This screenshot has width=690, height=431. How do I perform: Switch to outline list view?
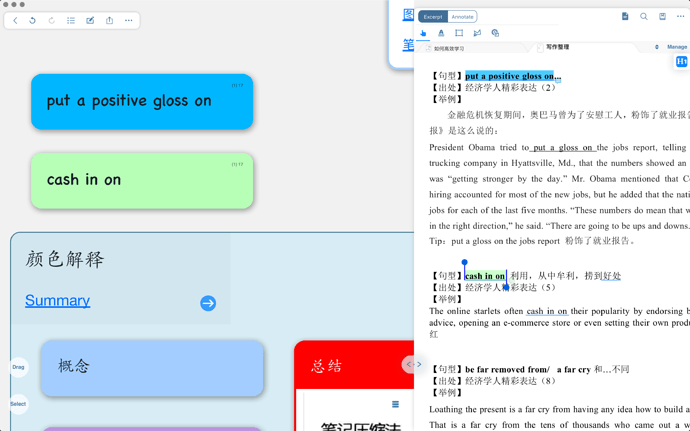[x=71, y=20]
